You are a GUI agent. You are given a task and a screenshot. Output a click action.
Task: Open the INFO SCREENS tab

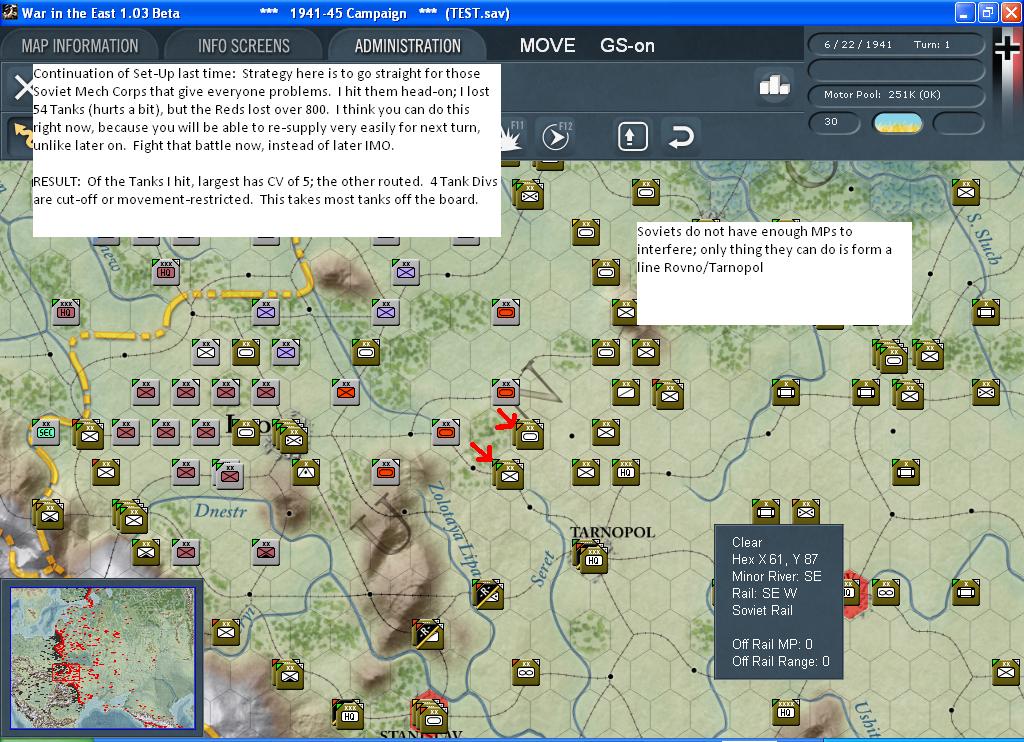[244, 46]
